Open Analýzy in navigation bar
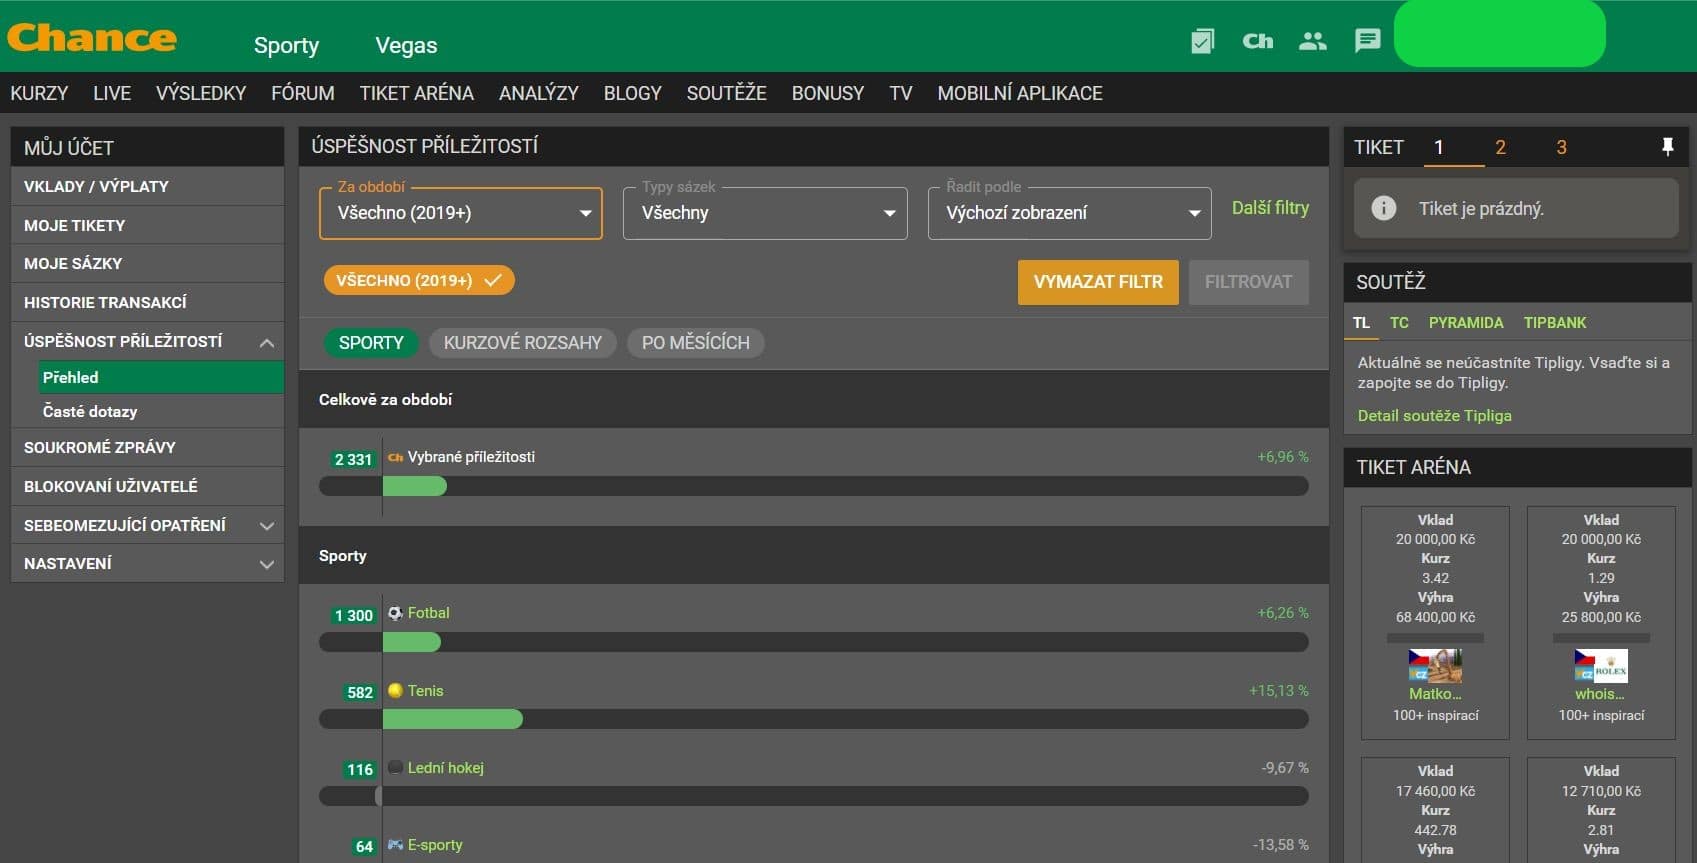1697x863 pixels. (539, 93)
